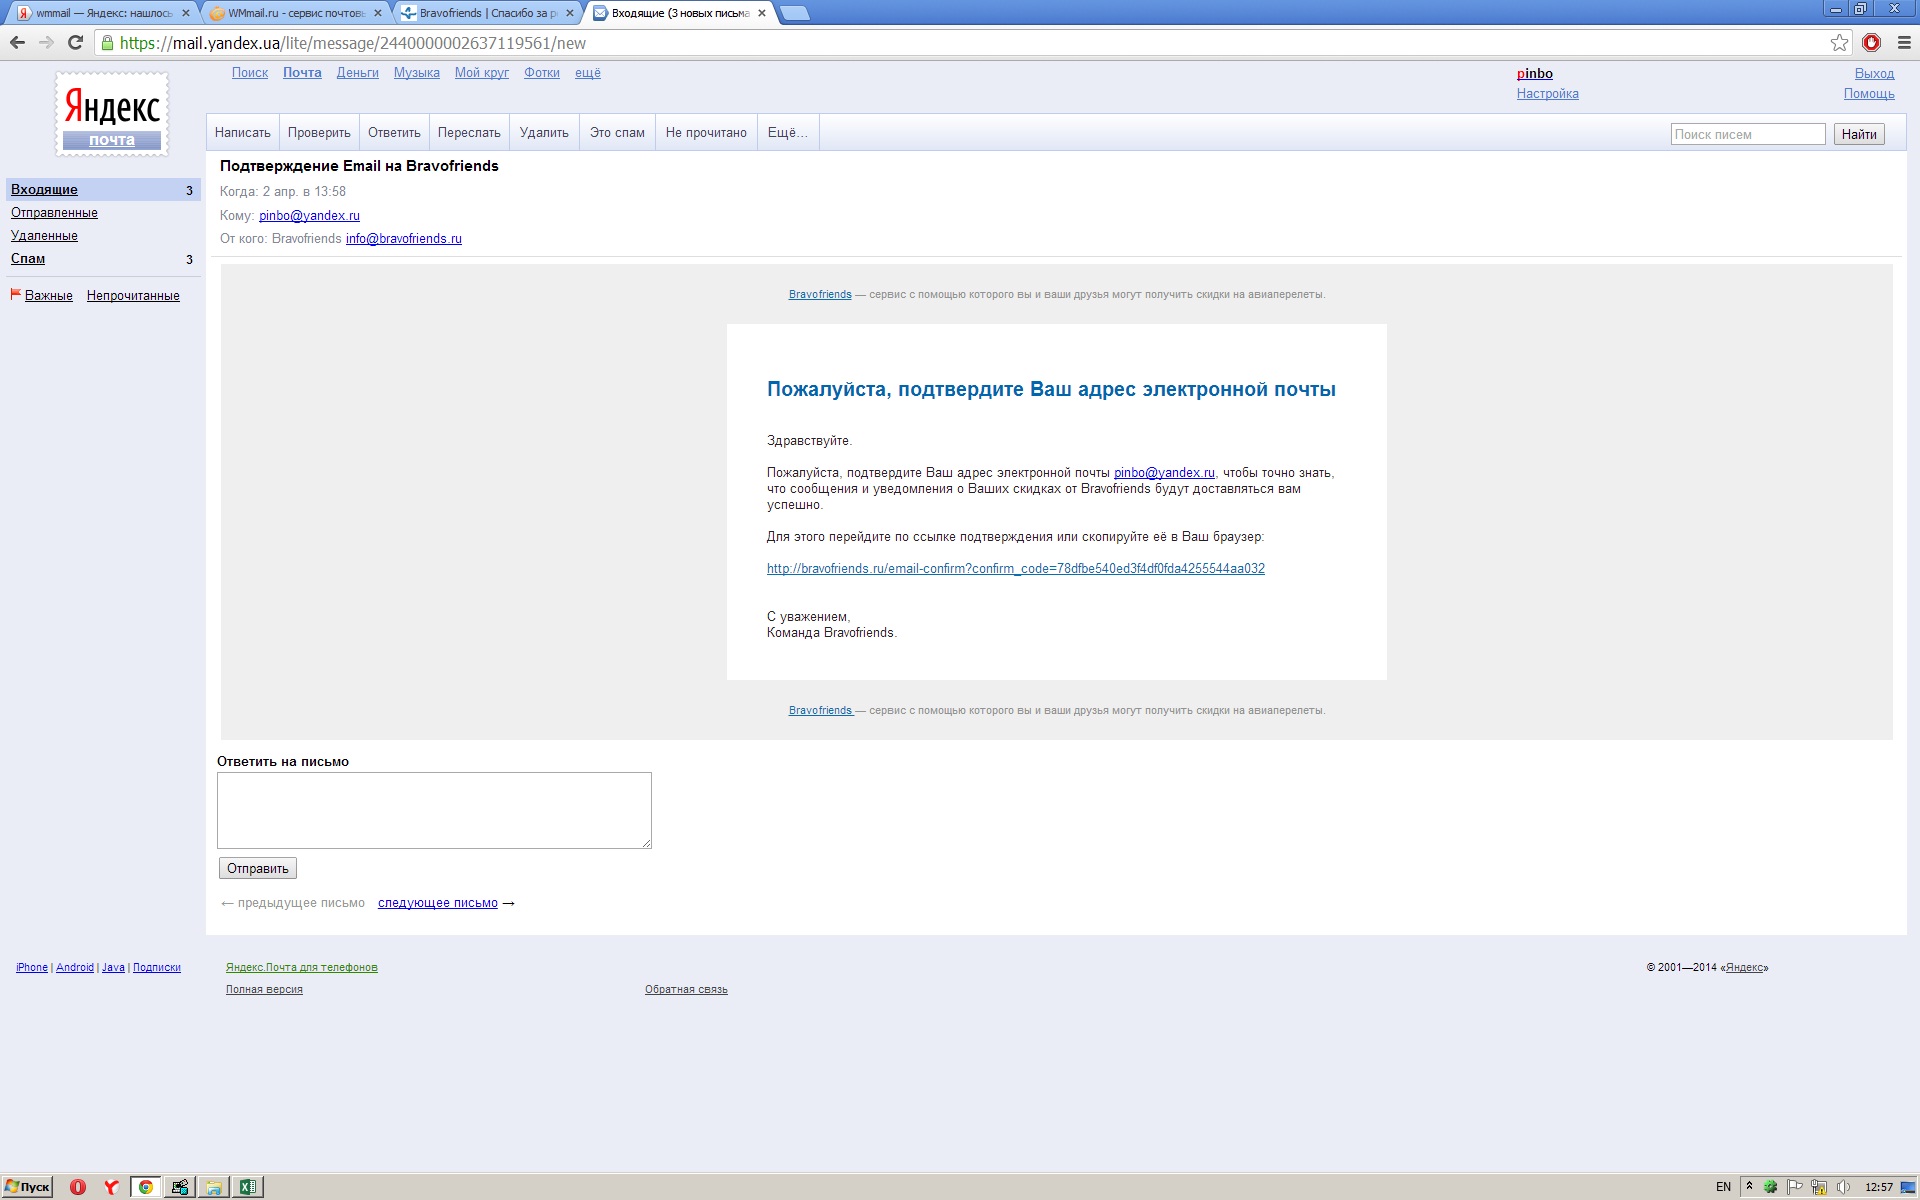Click the Выход logout link
The width and height of the screenshot is (1920, 1200).
(1874, 73)
